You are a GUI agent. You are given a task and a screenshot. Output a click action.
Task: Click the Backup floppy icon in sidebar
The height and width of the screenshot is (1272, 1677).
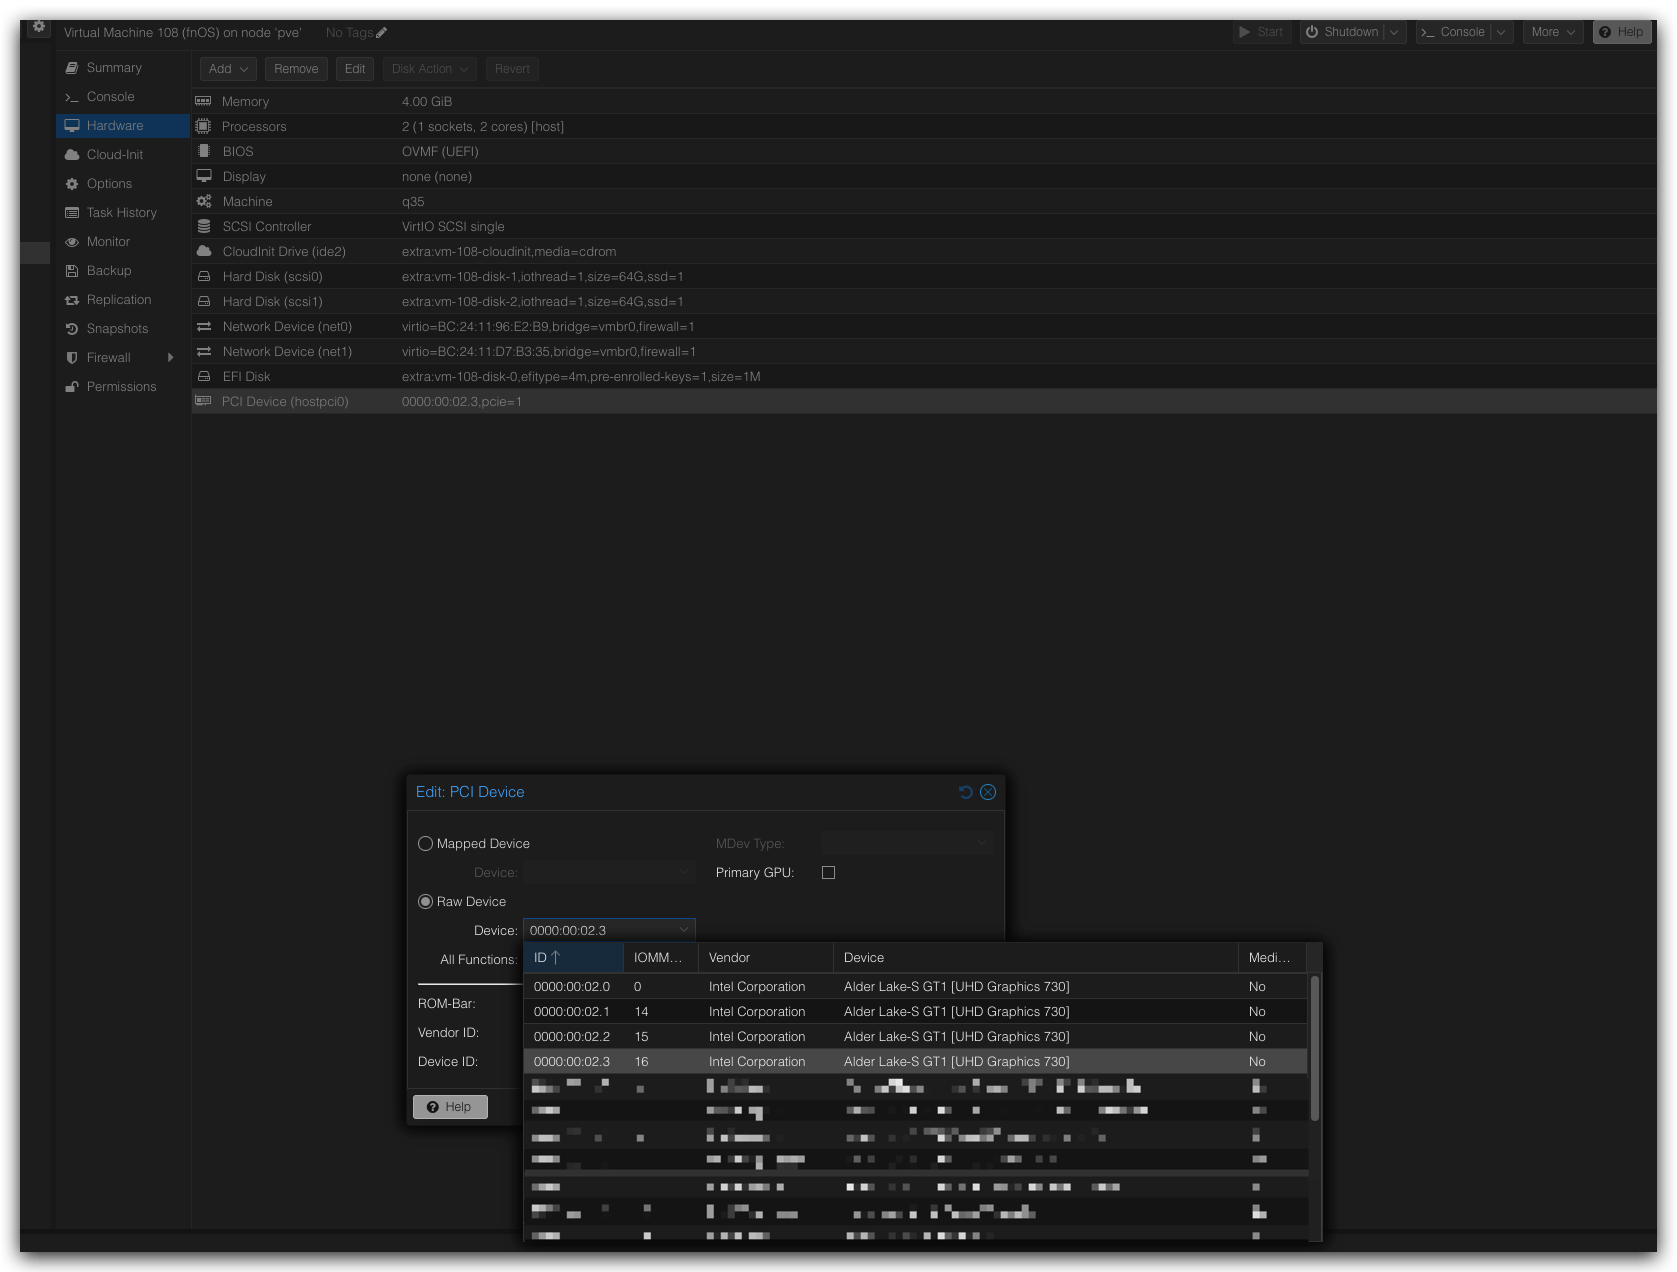coord(72,271)
